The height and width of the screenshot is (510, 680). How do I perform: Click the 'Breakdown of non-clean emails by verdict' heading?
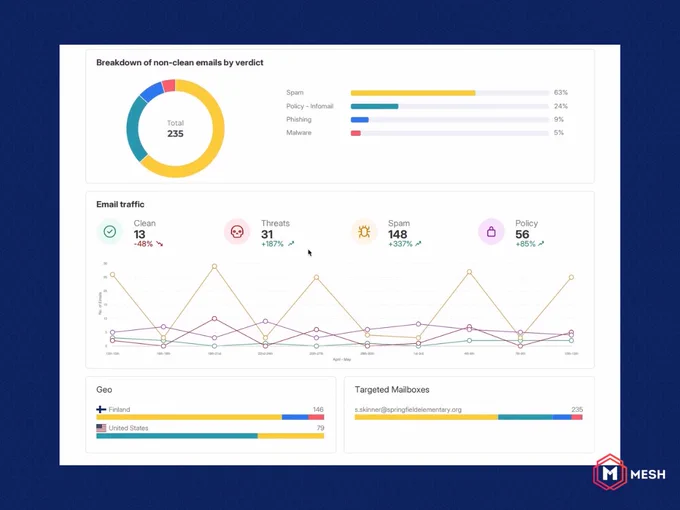[x=180, y=62]
